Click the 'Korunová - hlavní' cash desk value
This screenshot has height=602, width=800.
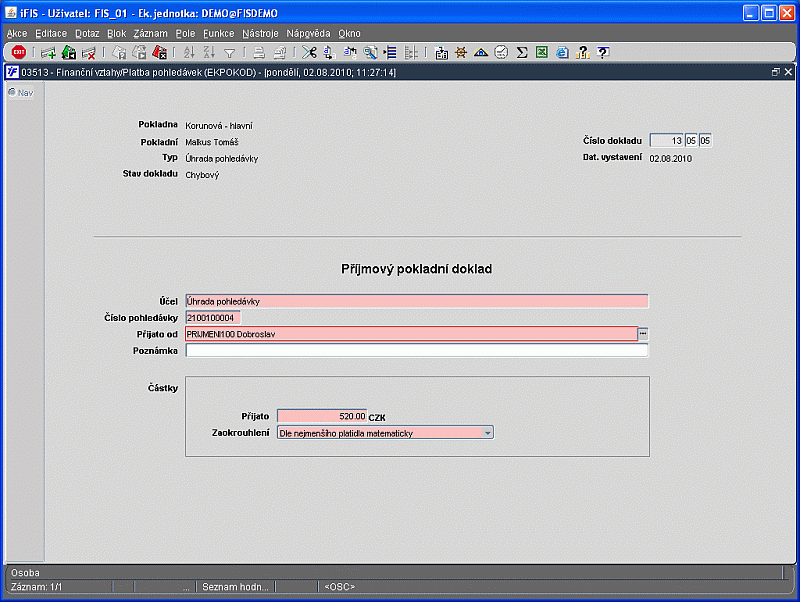[219, 126]
